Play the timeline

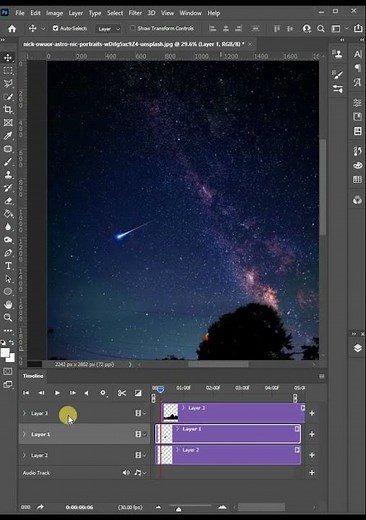[x=57, y=393]
